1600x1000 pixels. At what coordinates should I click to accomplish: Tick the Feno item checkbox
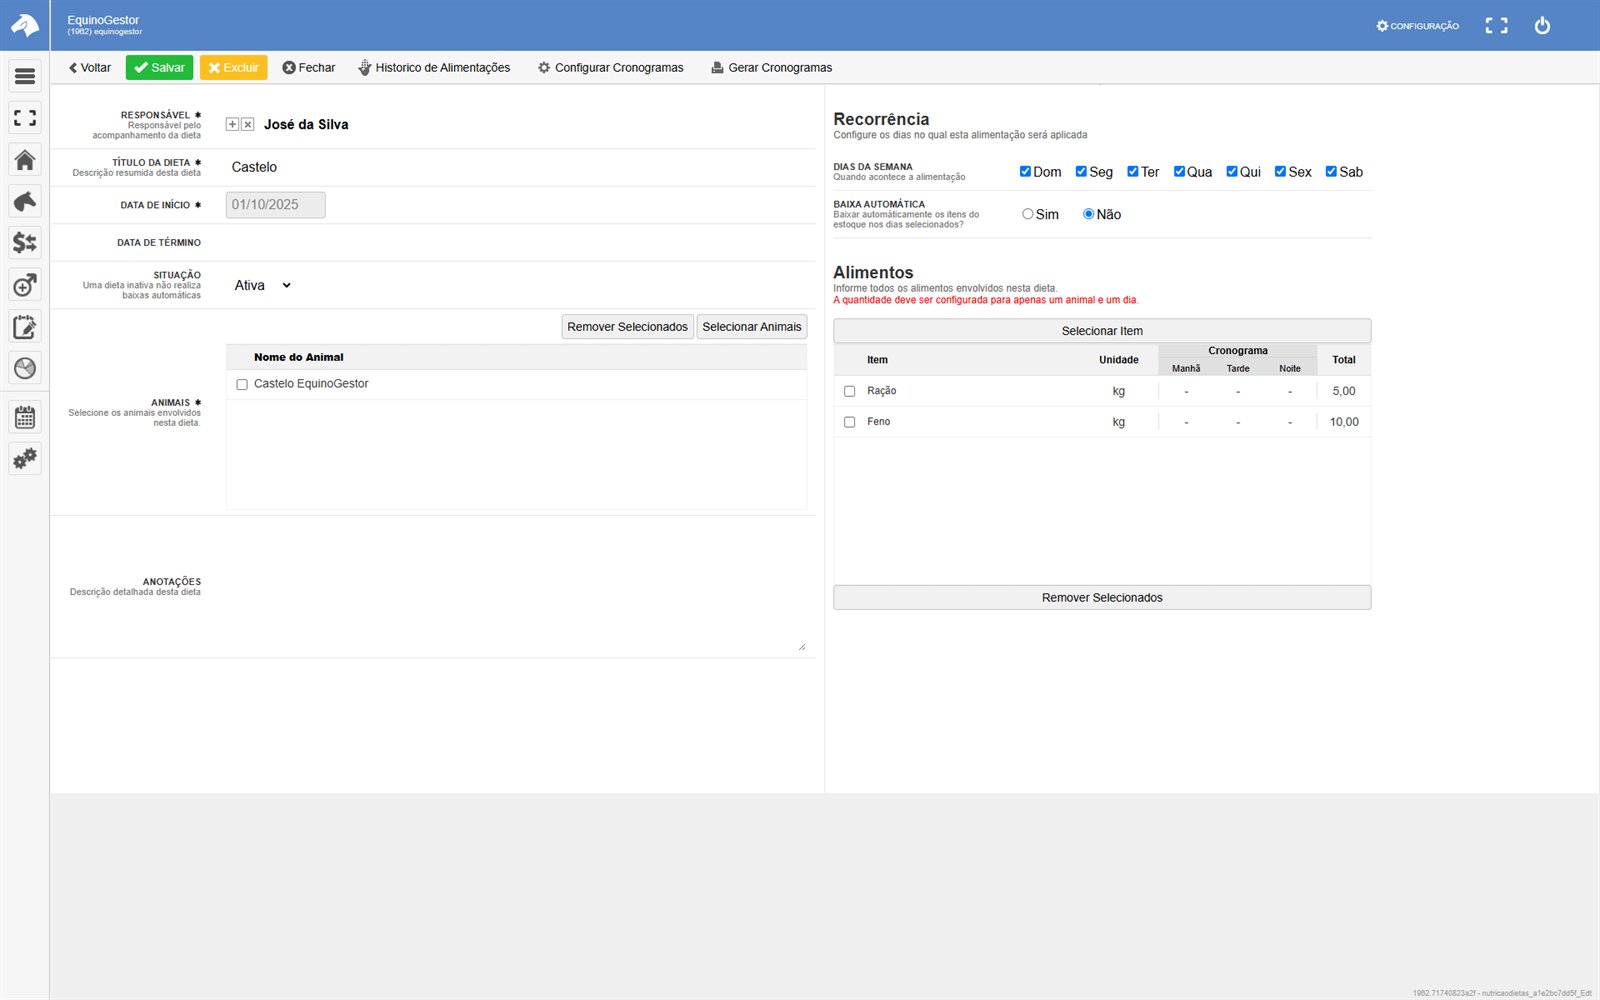coord(849,422)
